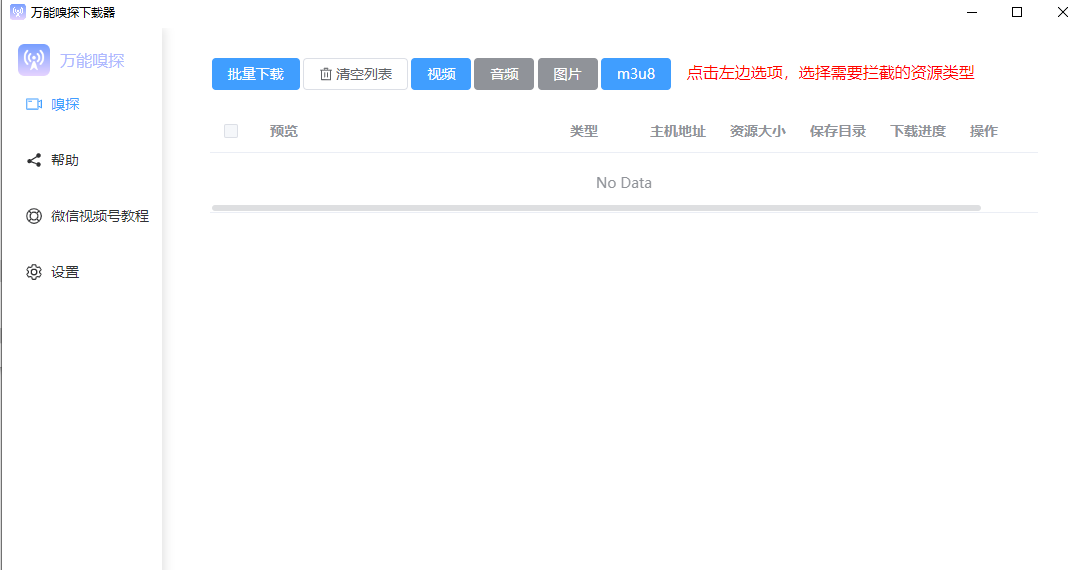The width and height of the screenshot is (1077, 570).
Task: Click the title bar app icon
Action: click(17, 12)
